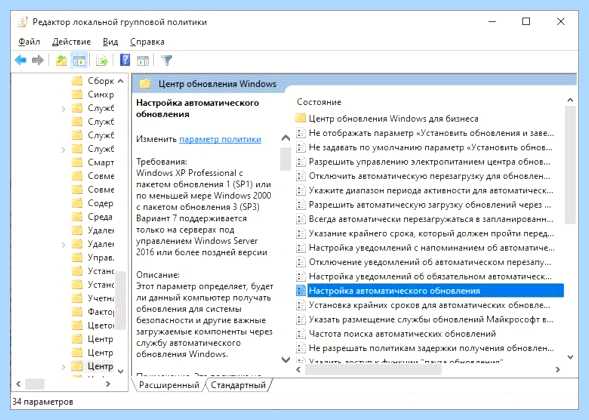Image resolution: width=589 pixels, height=420 pixels.
Task: Select policy Не отображать параметр «Установить обновления
Action: click(431, 133)
